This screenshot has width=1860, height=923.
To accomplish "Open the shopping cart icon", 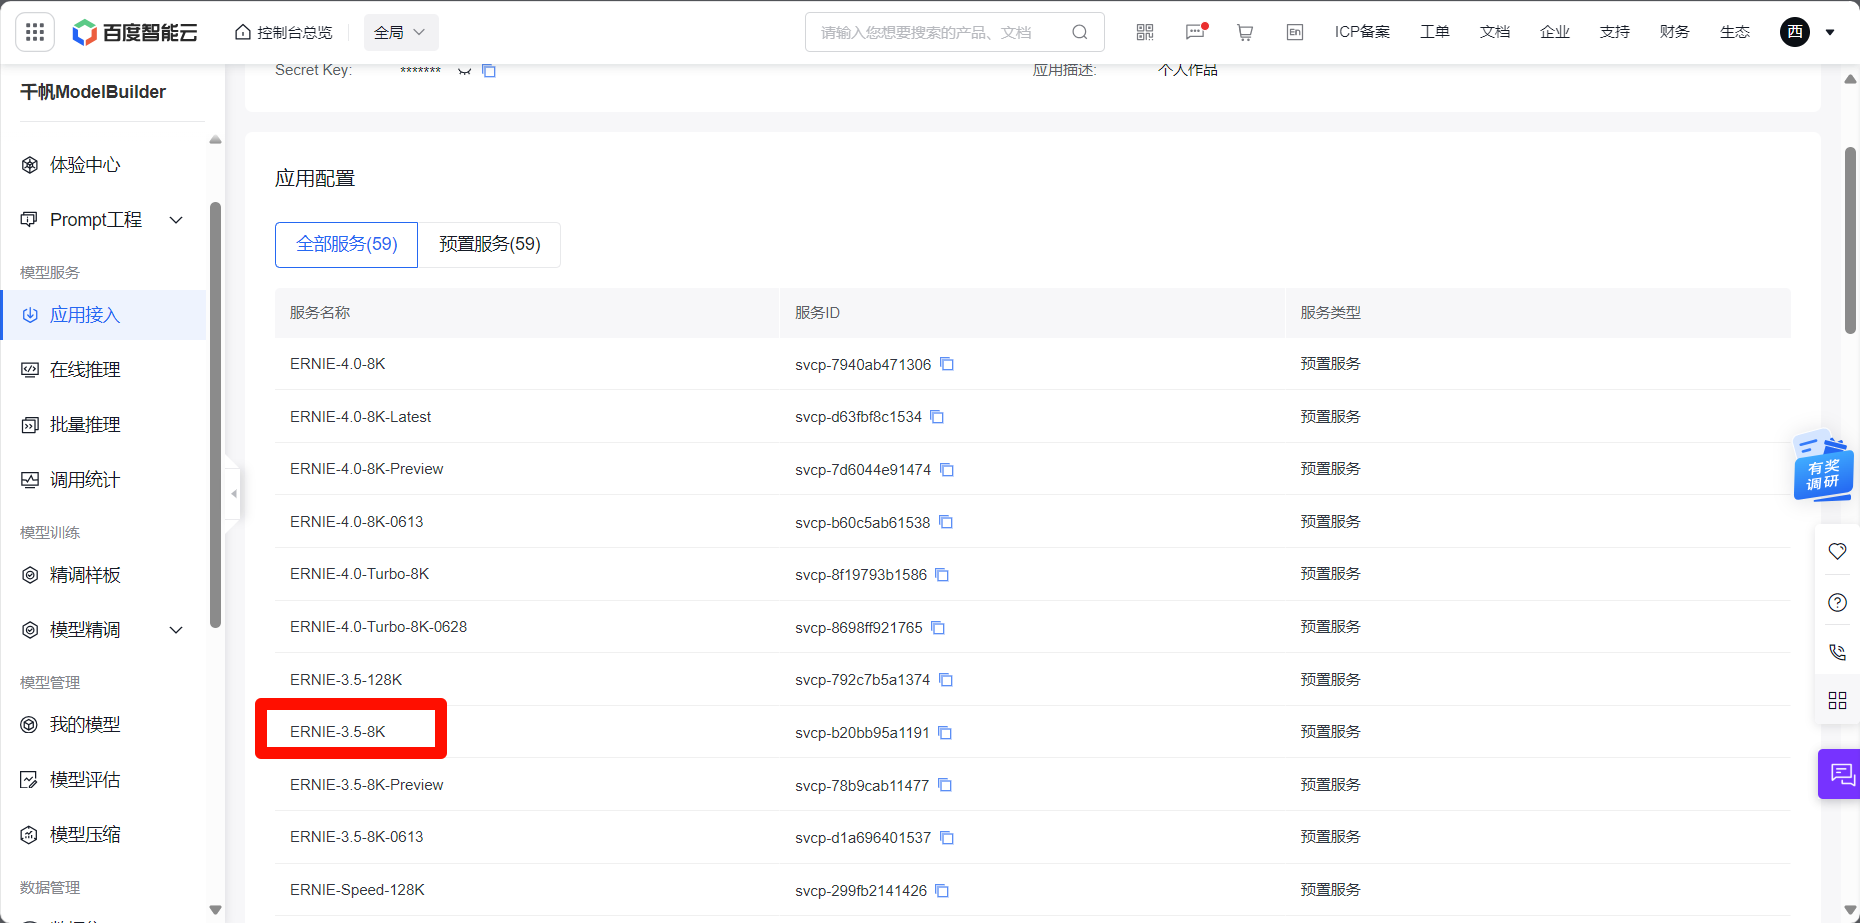I will tap(1245, 32).
